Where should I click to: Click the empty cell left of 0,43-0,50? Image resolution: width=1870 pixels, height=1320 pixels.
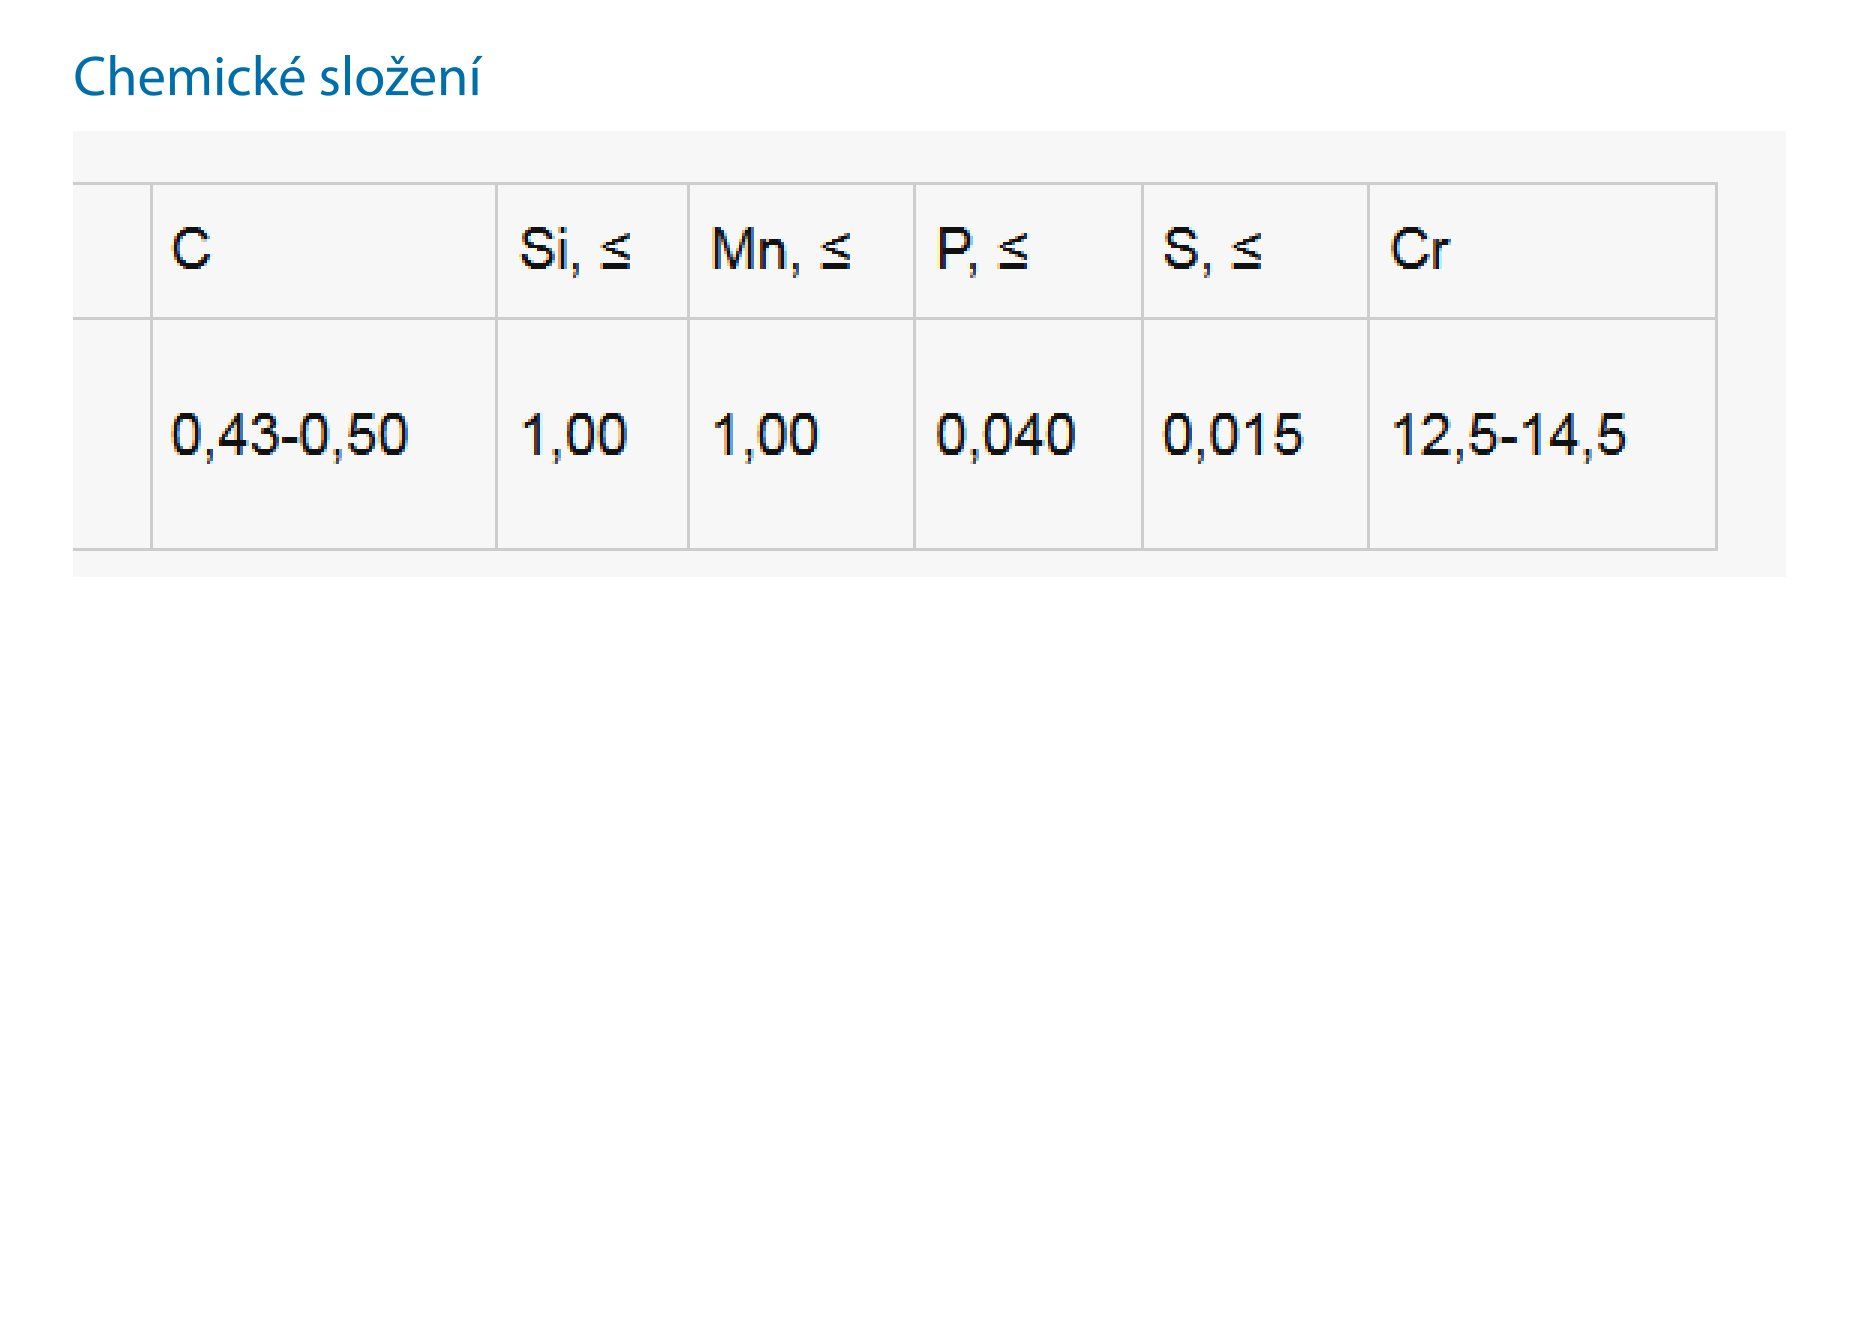click(112, 435)
